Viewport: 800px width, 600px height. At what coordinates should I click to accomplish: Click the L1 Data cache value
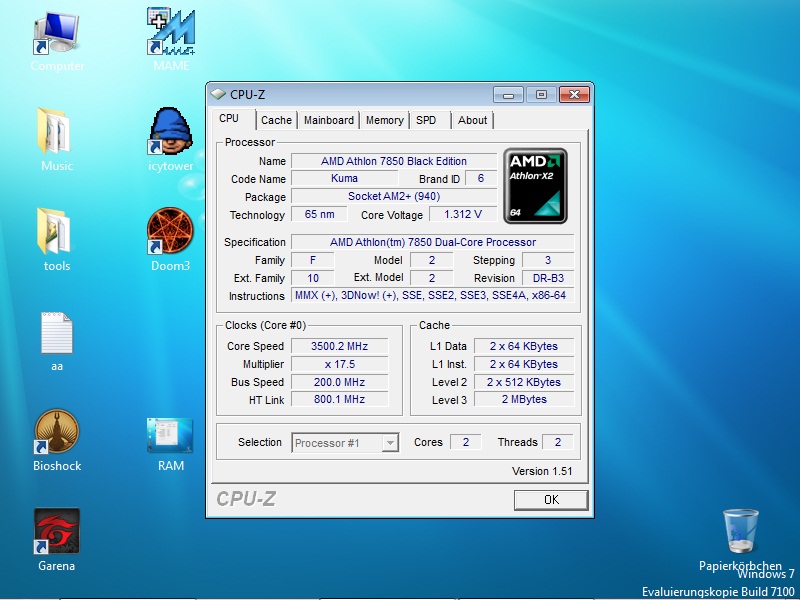tap(524, 346)
